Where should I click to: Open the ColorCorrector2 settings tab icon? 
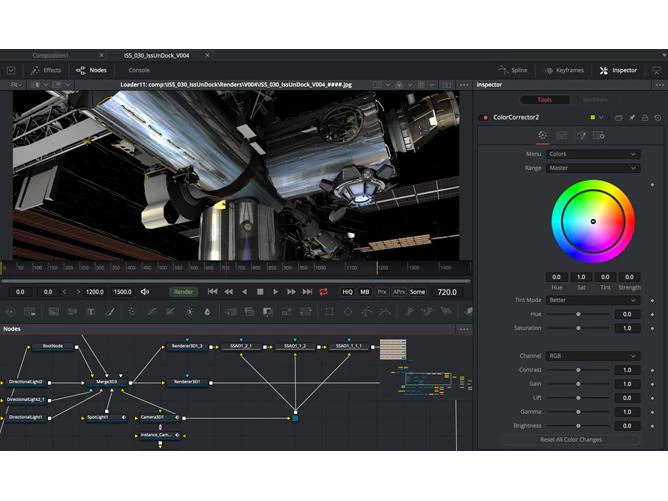[x=599, y=135]
